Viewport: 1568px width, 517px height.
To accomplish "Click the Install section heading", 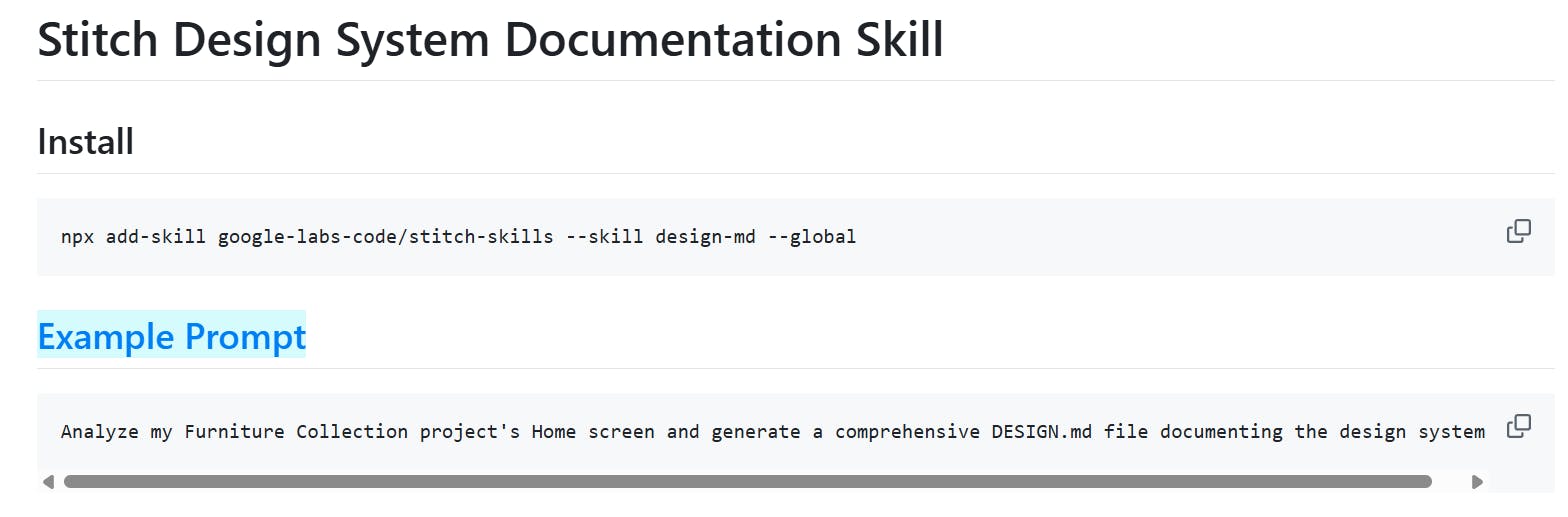I will coord(86,142).
